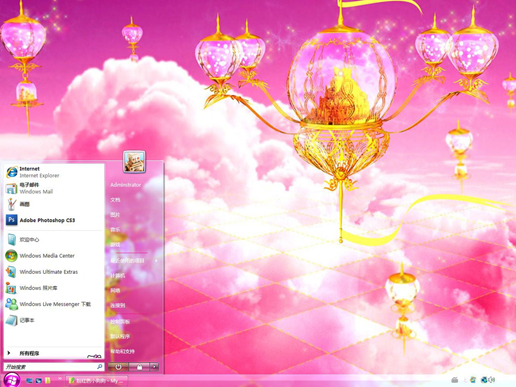Click the Start orb on the taskbar

click(x=12, y=380)
